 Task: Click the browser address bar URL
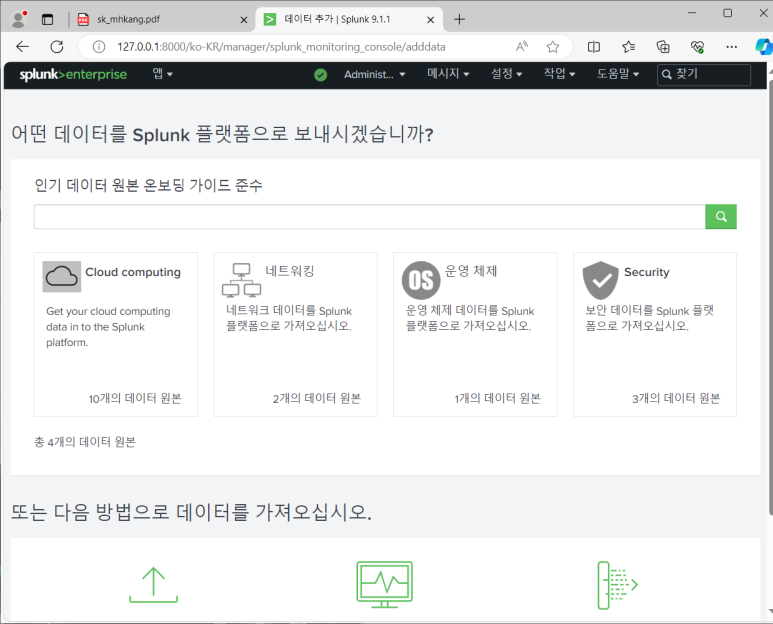pos(281,47)
